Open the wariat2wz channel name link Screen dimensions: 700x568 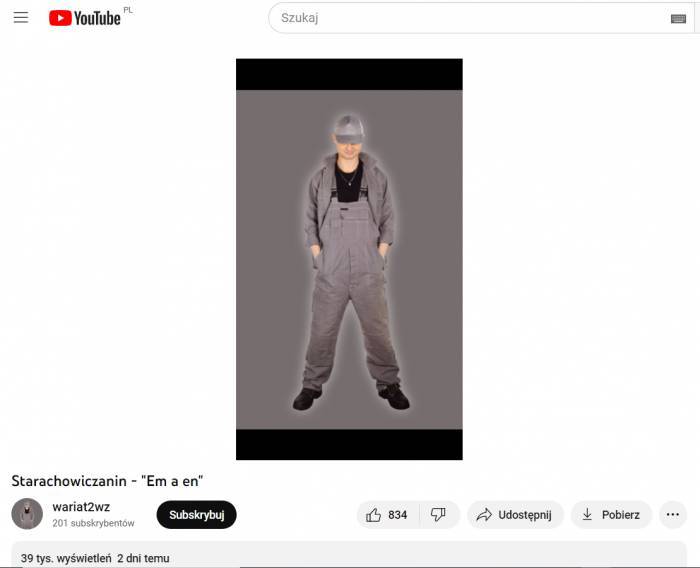tap(81, 507)
